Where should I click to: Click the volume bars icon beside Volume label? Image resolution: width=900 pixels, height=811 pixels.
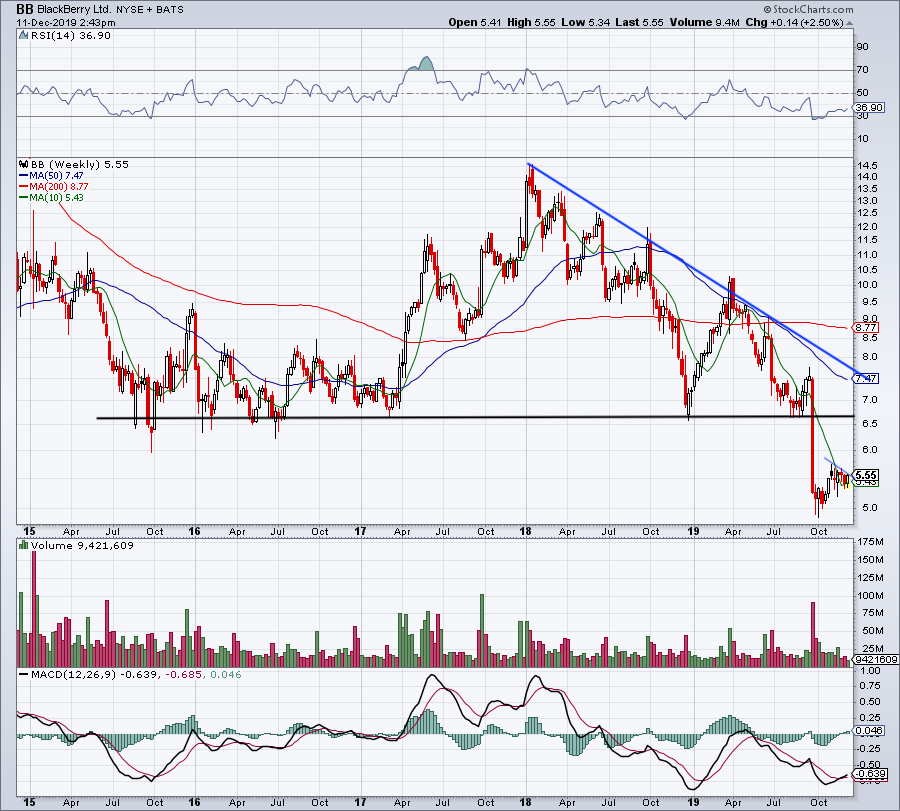click(x=24, y=545)
